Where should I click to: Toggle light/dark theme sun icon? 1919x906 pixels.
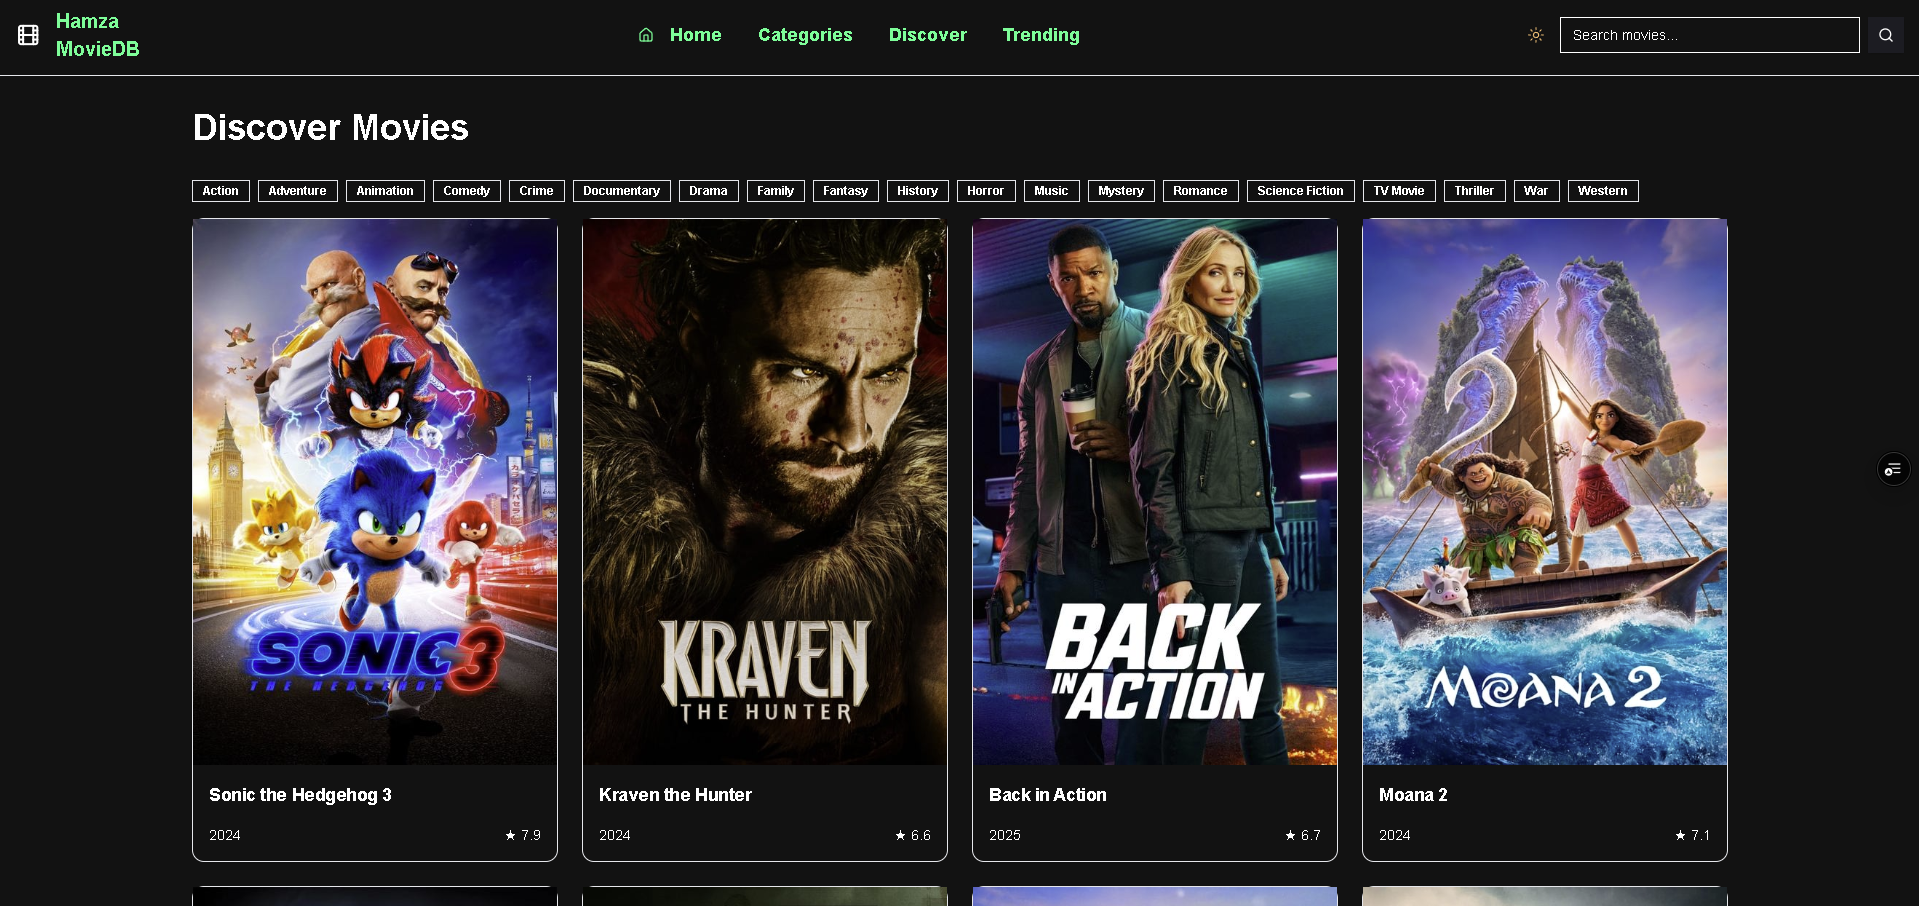1536,35
